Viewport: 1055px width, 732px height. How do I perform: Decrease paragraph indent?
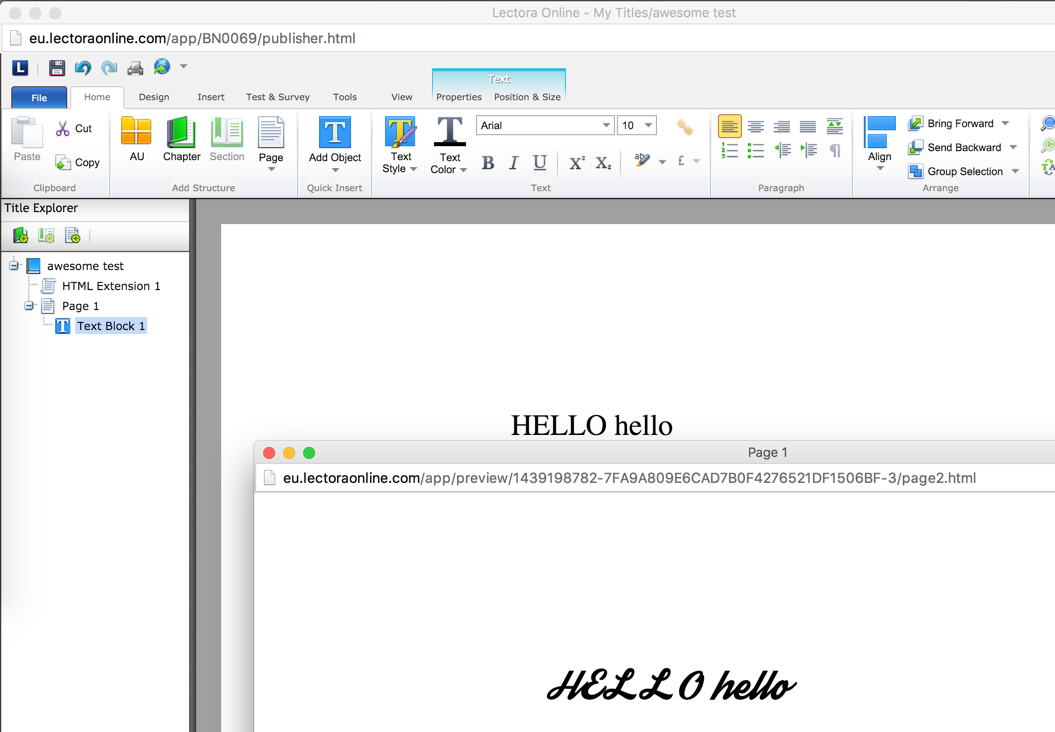coord(783,151)
